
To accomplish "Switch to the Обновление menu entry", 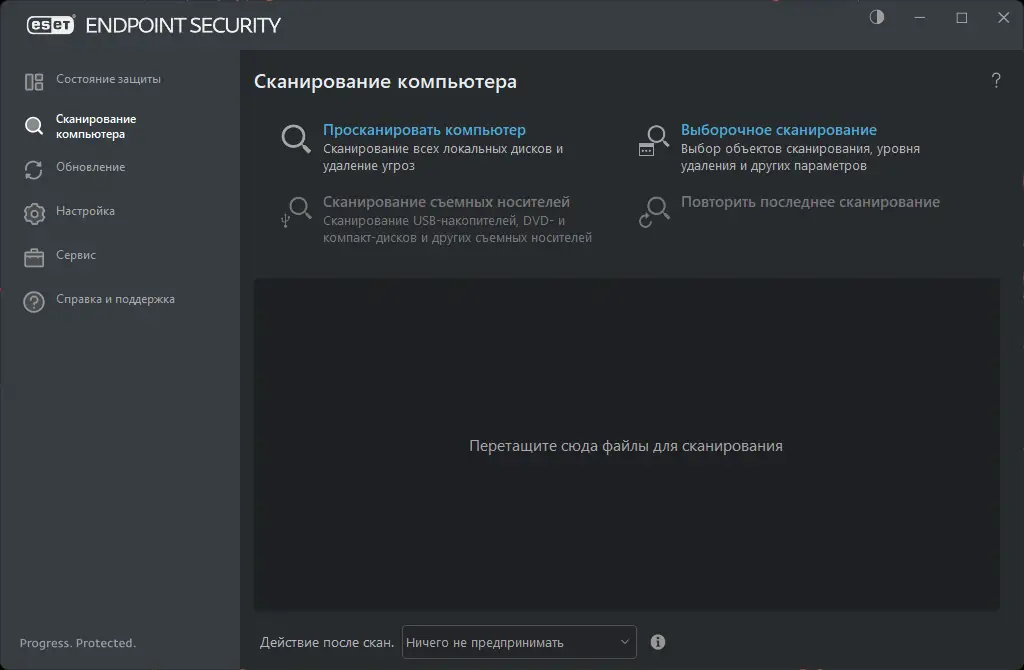I will (91, 167).
